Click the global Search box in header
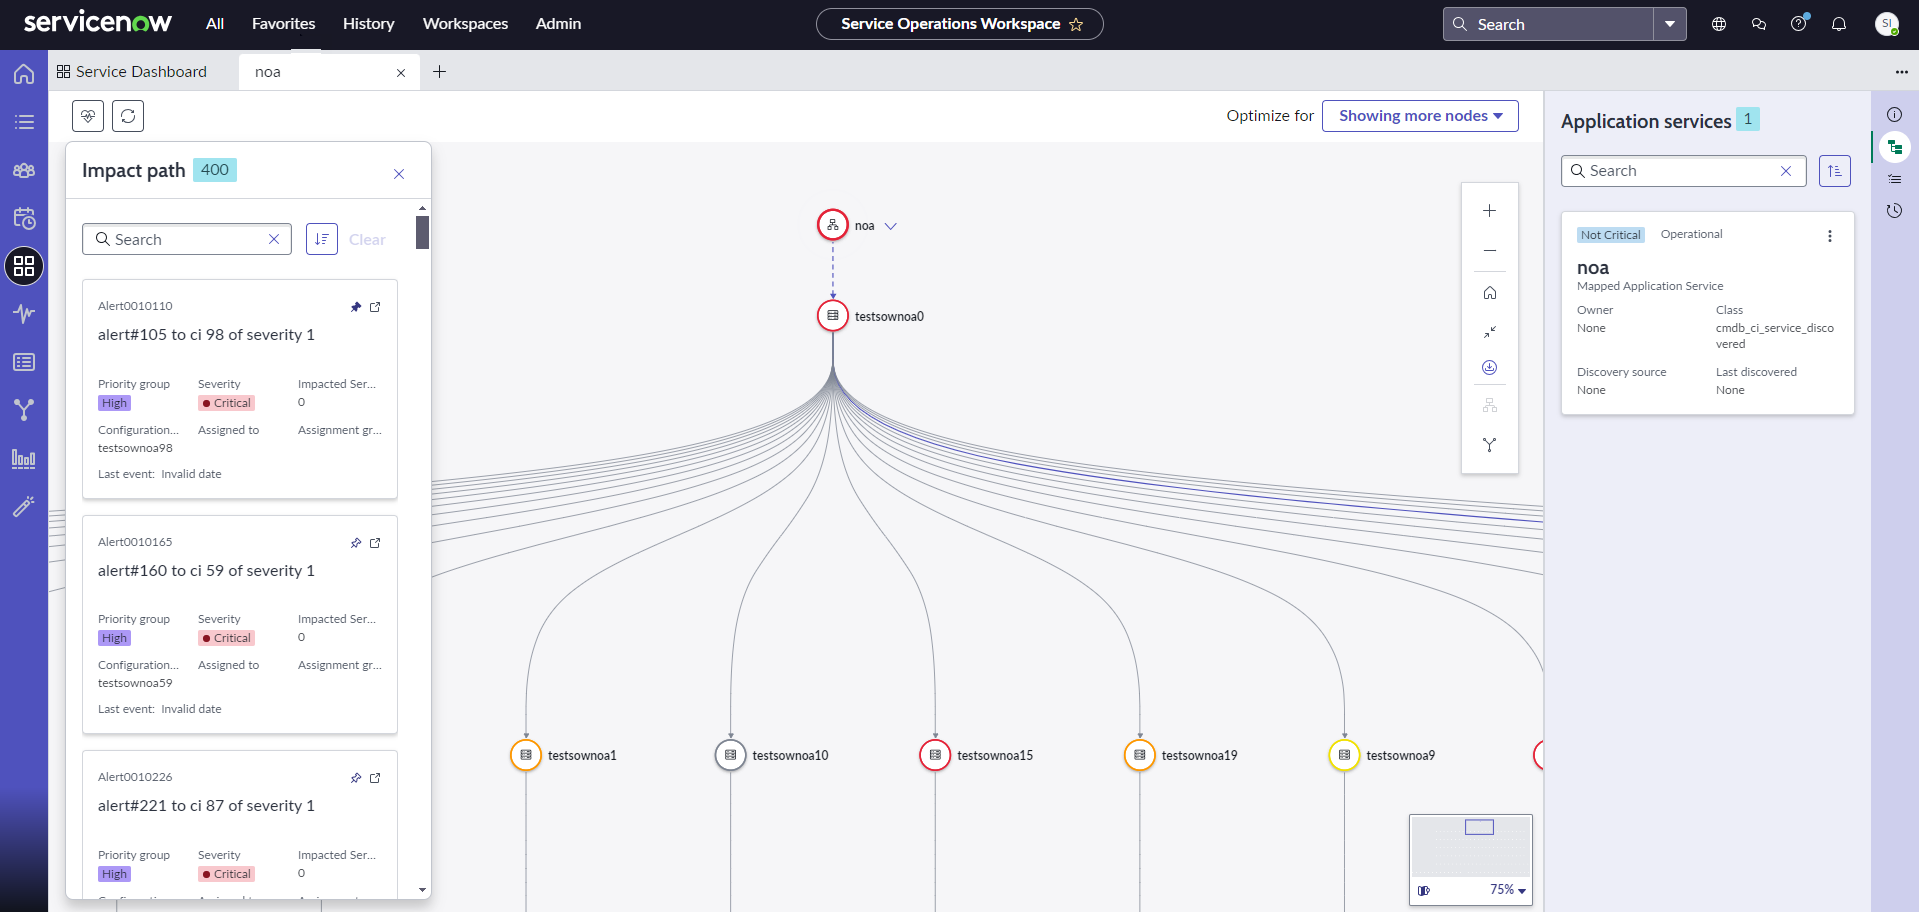1919x912 pixels. pos(1548,24)
